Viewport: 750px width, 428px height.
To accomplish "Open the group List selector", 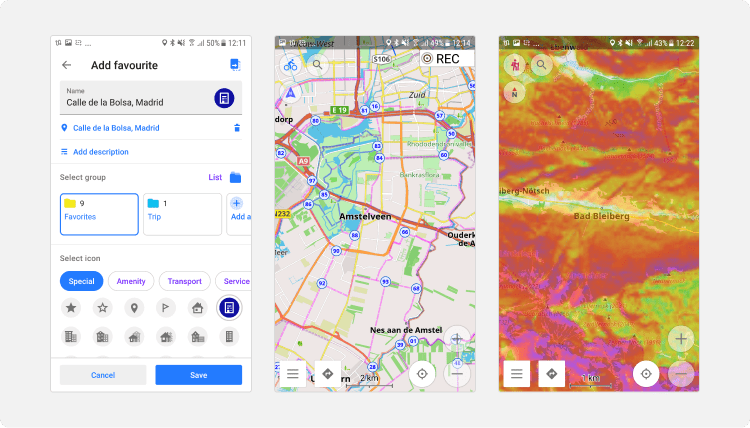I will pyautogui.click(x=215, y=177).
